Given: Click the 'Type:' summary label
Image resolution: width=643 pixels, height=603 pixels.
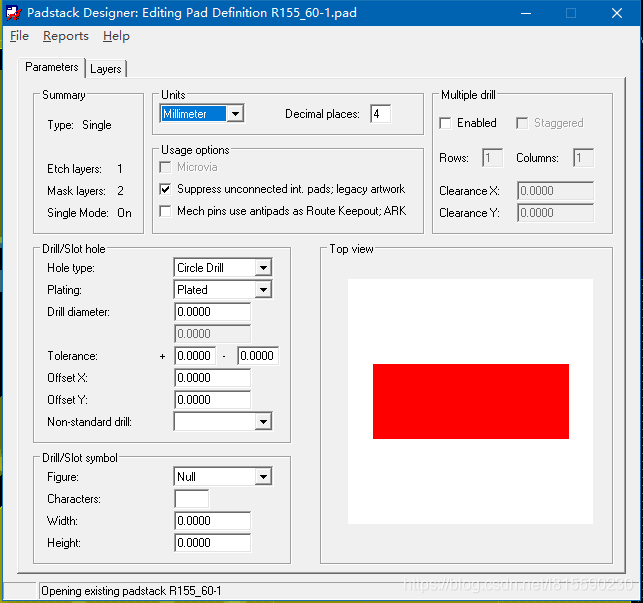Looking at the screenshot, I should pyautogui.click(x=60, y=125).
